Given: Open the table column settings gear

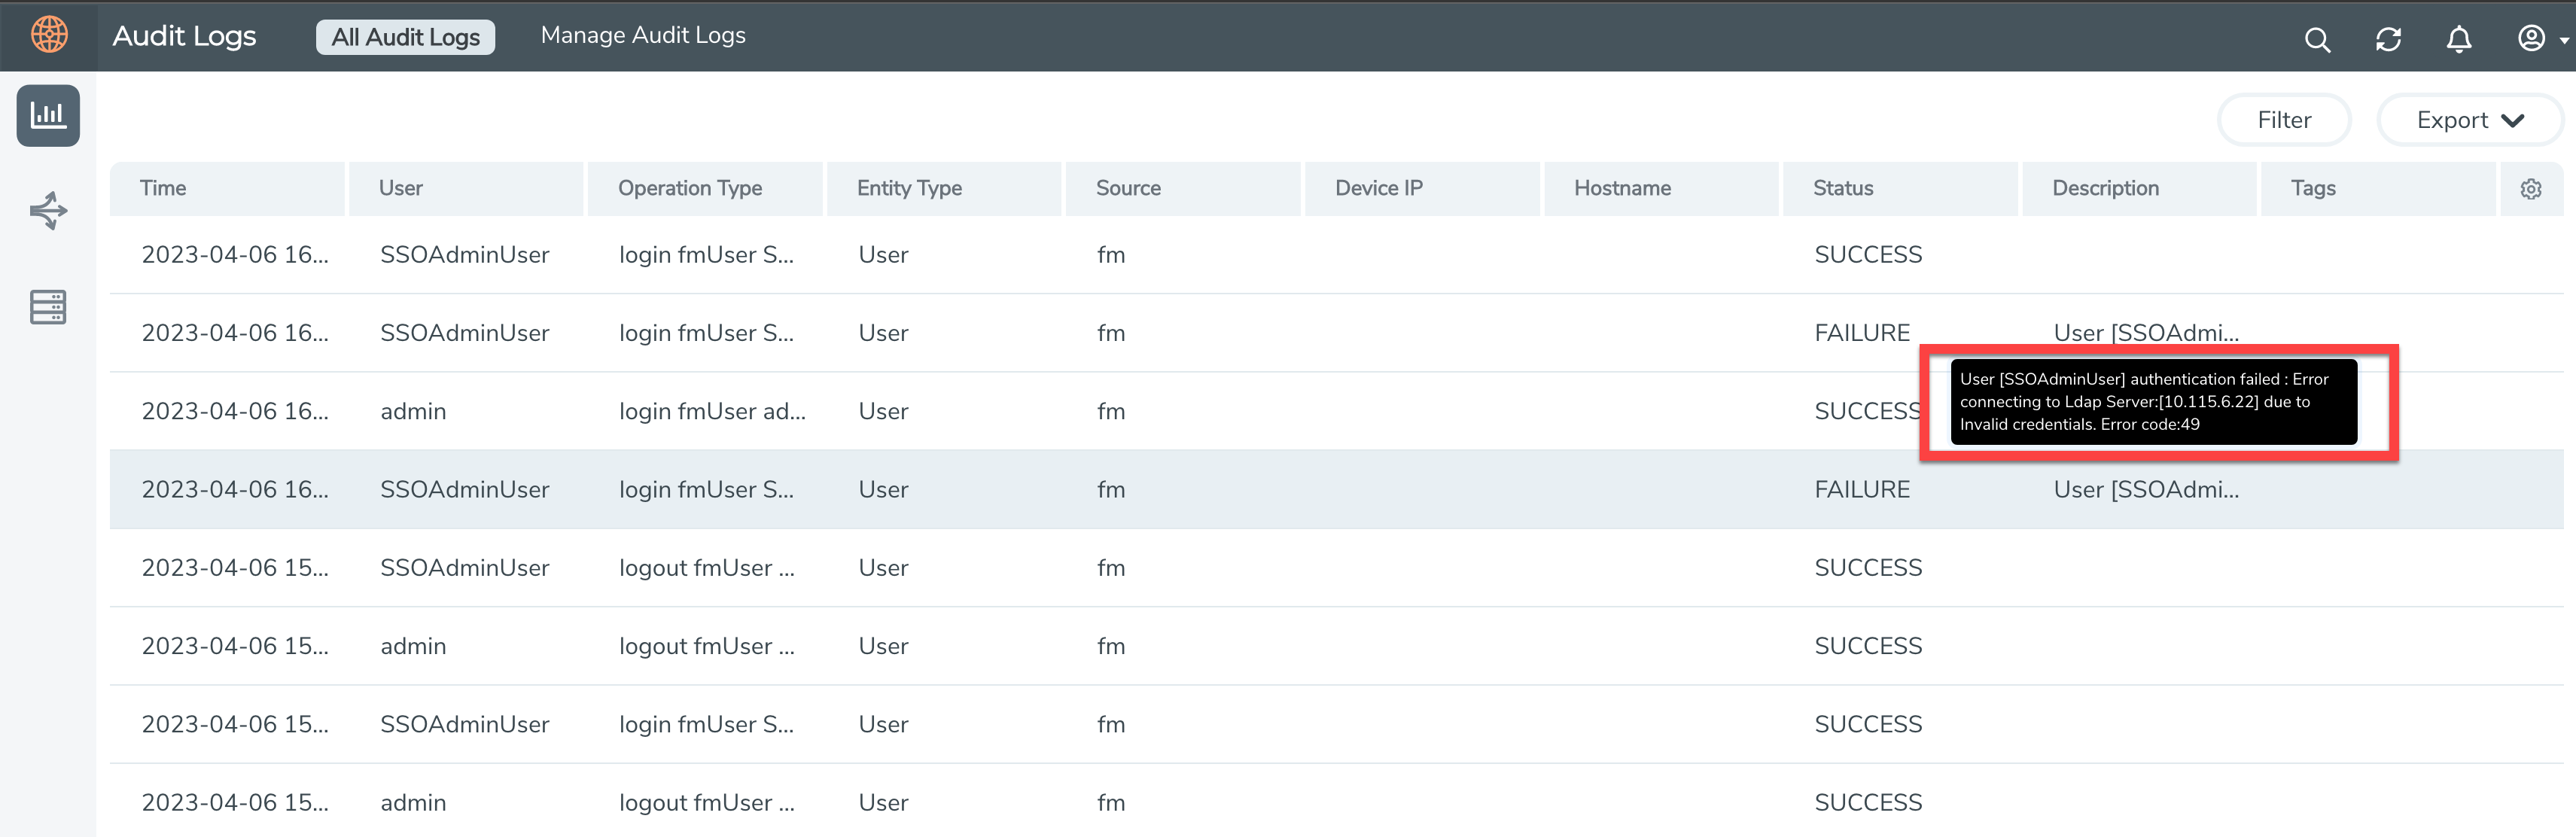Looking at the screenshot, I should (2530, 189).
